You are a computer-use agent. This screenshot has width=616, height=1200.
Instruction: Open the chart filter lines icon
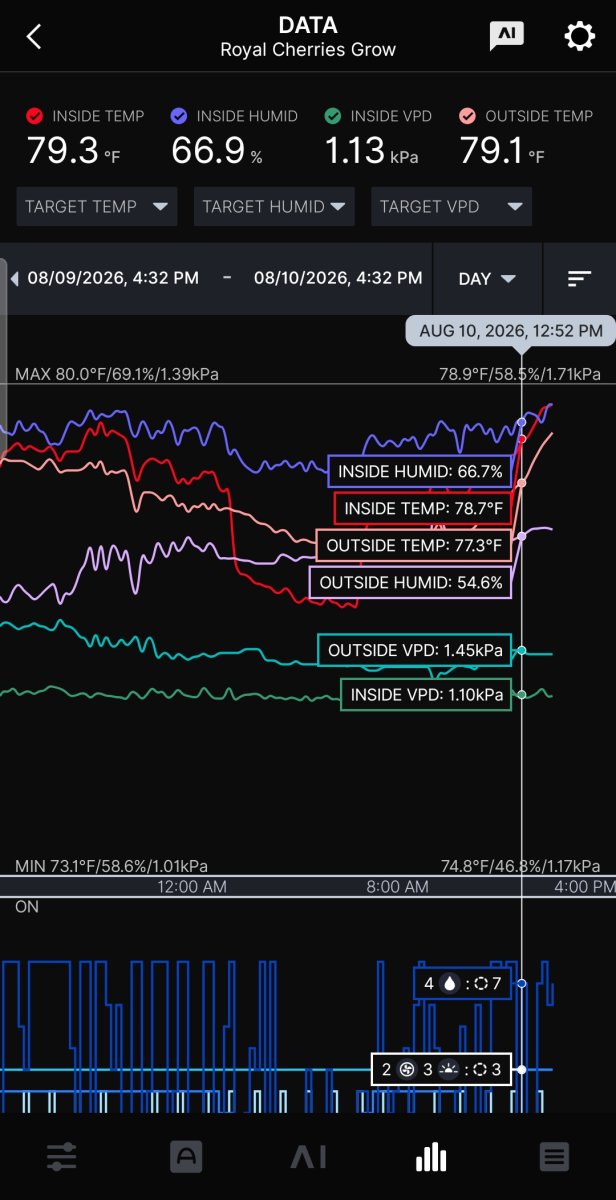pyautogui.click(x=580, y=279)
